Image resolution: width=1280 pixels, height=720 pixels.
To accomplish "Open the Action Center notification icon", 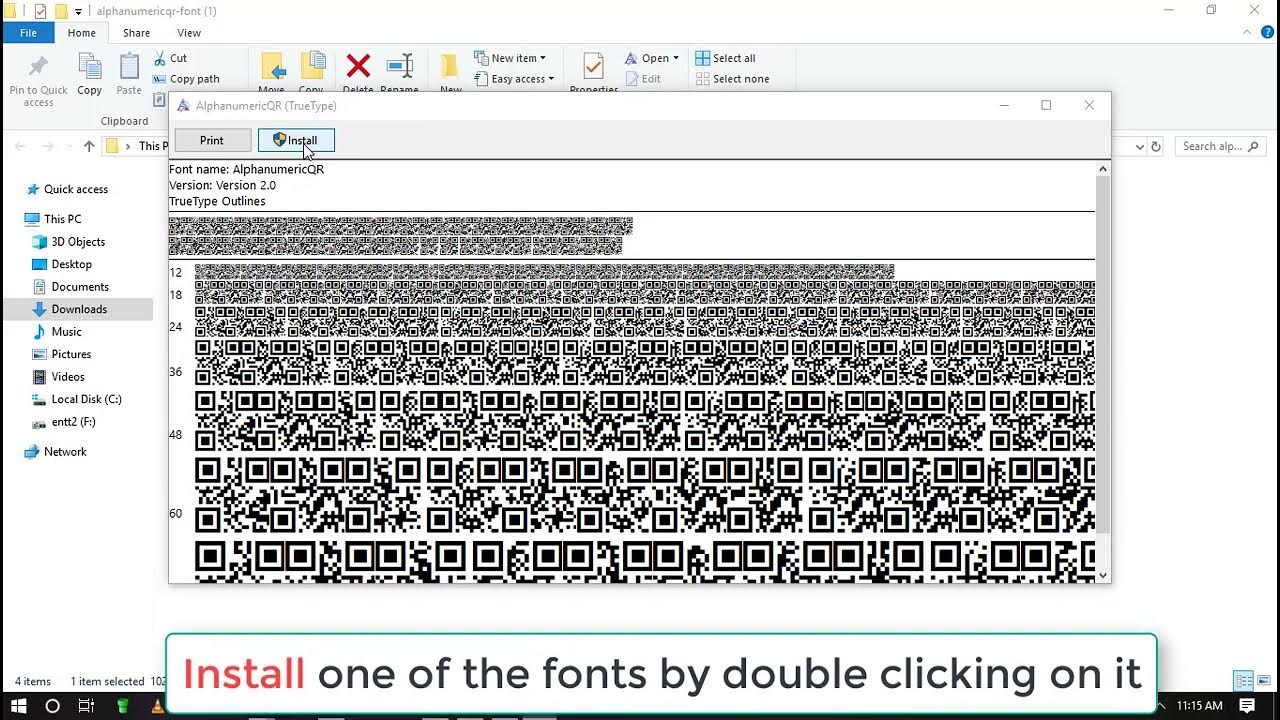I will pyautogui.click(x=1248, y=706).
